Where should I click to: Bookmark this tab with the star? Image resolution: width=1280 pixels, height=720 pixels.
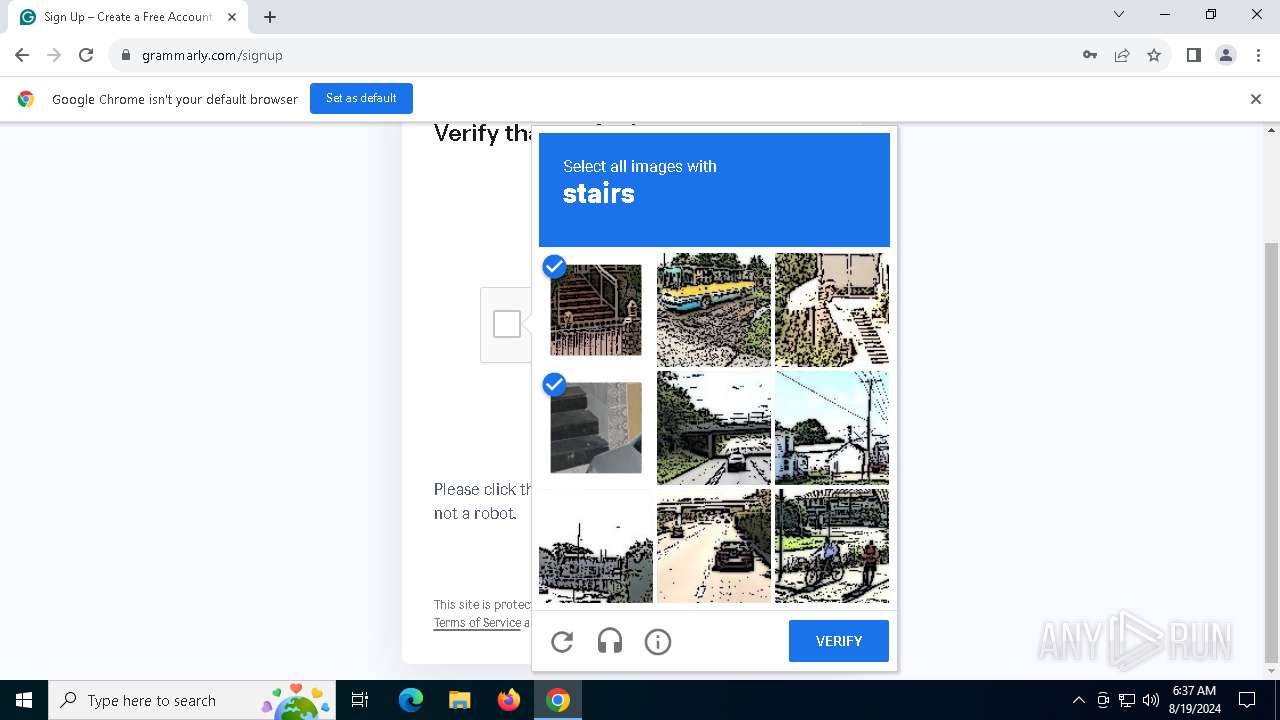1154,55
